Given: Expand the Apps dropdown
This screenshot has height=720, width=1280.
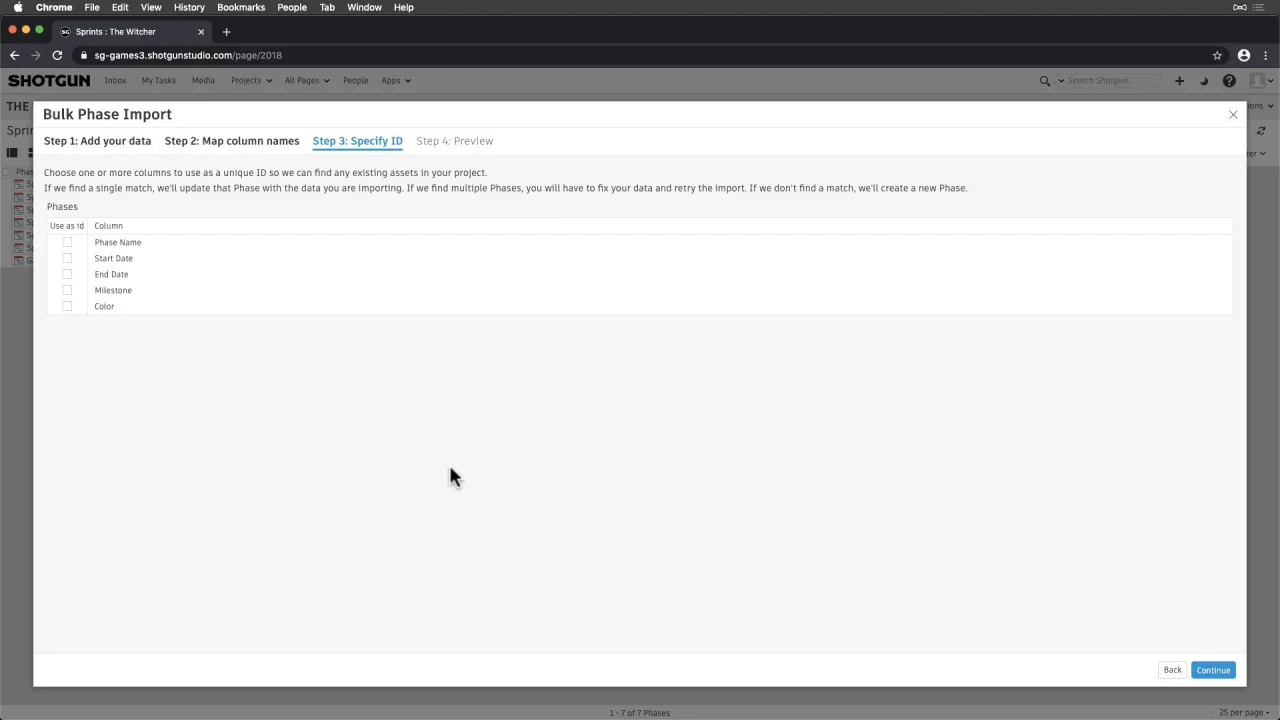Looking at the screenshot, I should tap(396, 81).
